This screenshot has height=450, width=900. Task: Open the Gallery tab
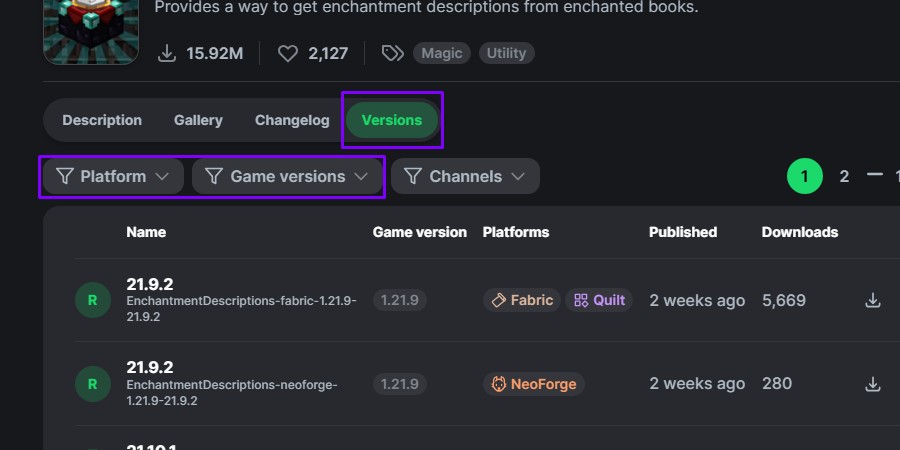coord(198,120)
